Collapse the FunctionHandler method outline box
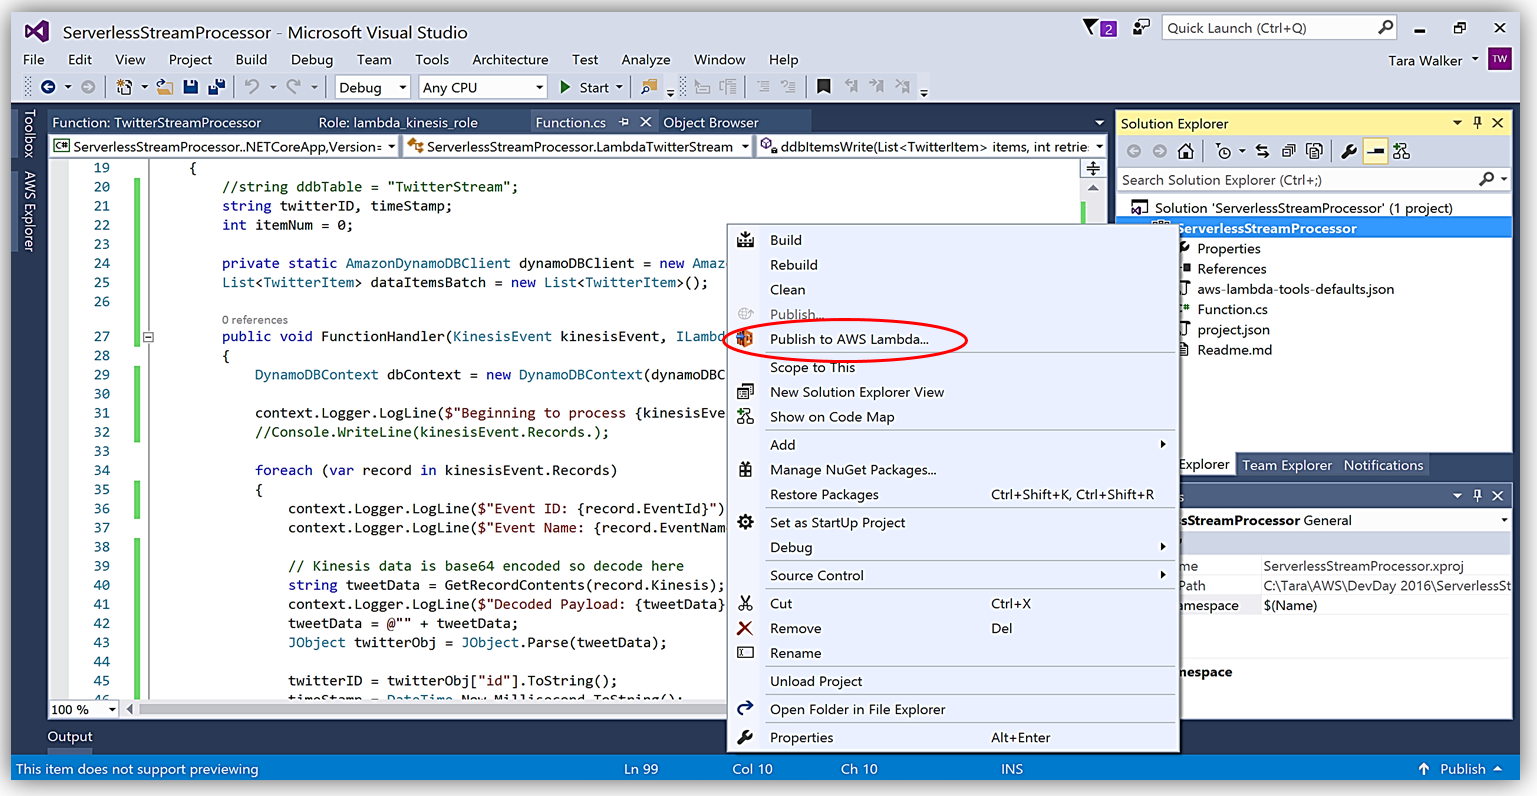The image size is (1537, 796). click(x=148, y=337)
